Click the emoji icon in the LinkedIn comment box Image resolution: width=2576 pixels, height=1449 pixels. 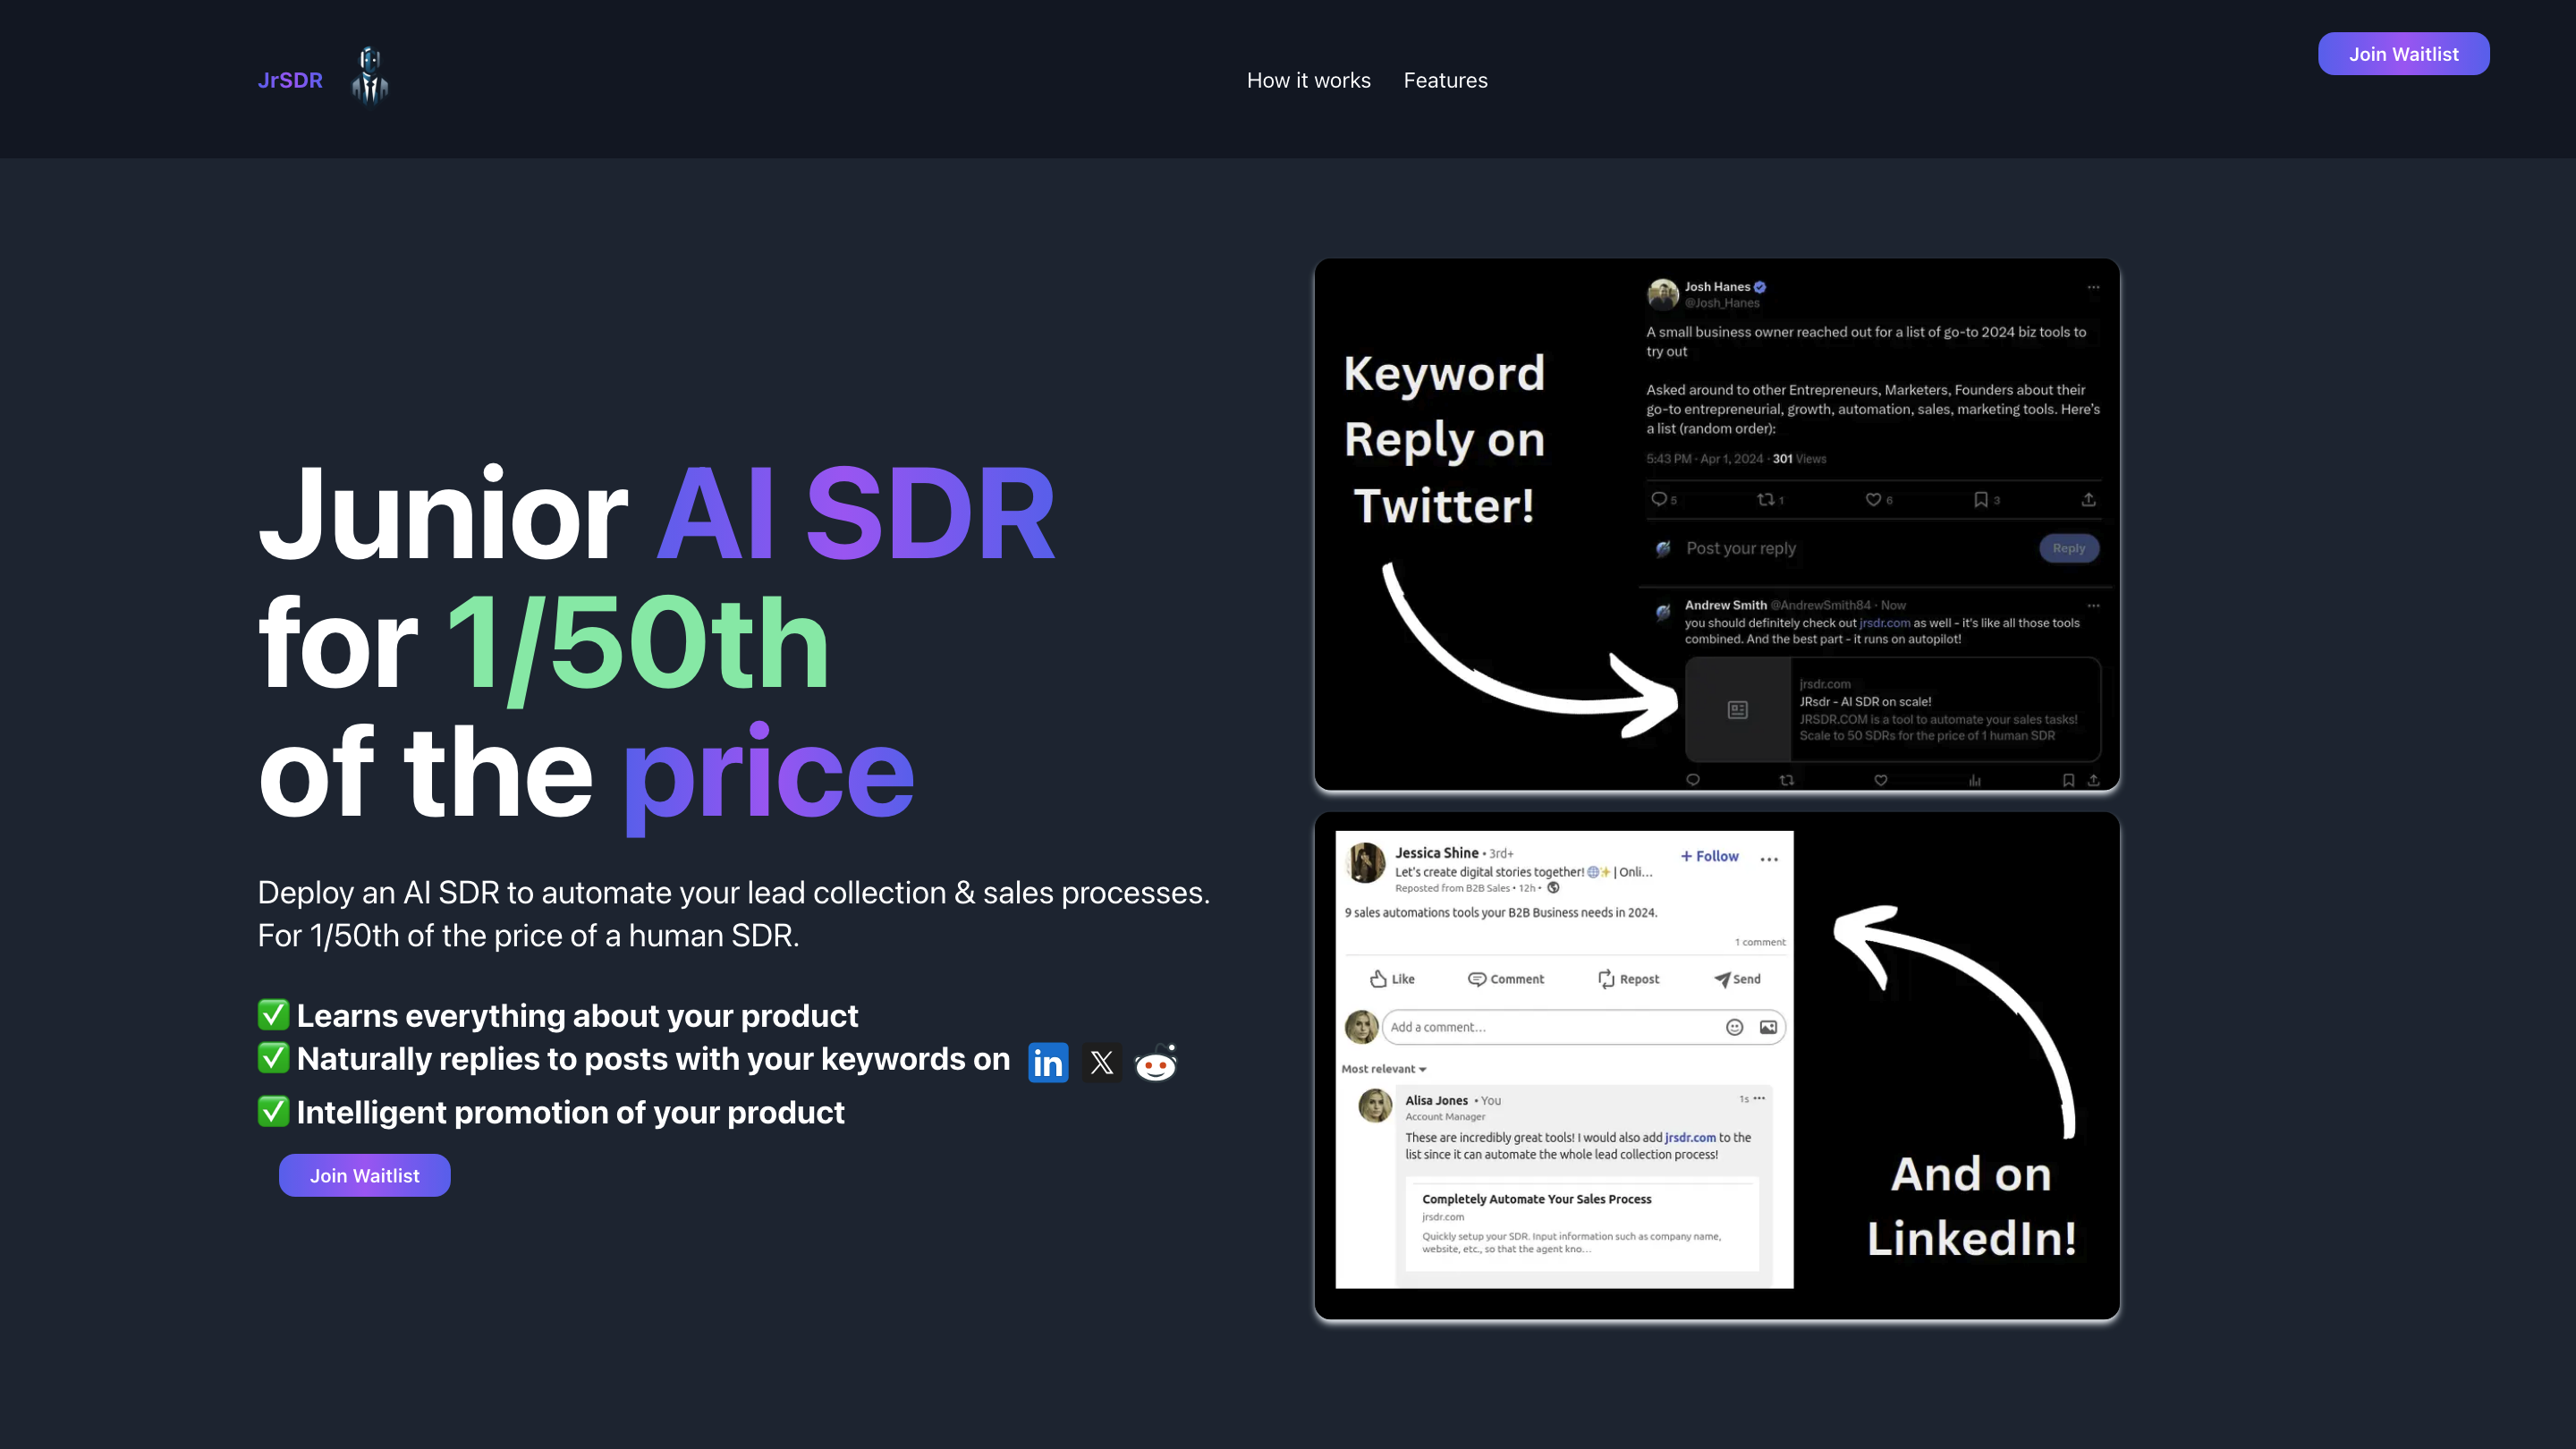pos(1733,1026)
